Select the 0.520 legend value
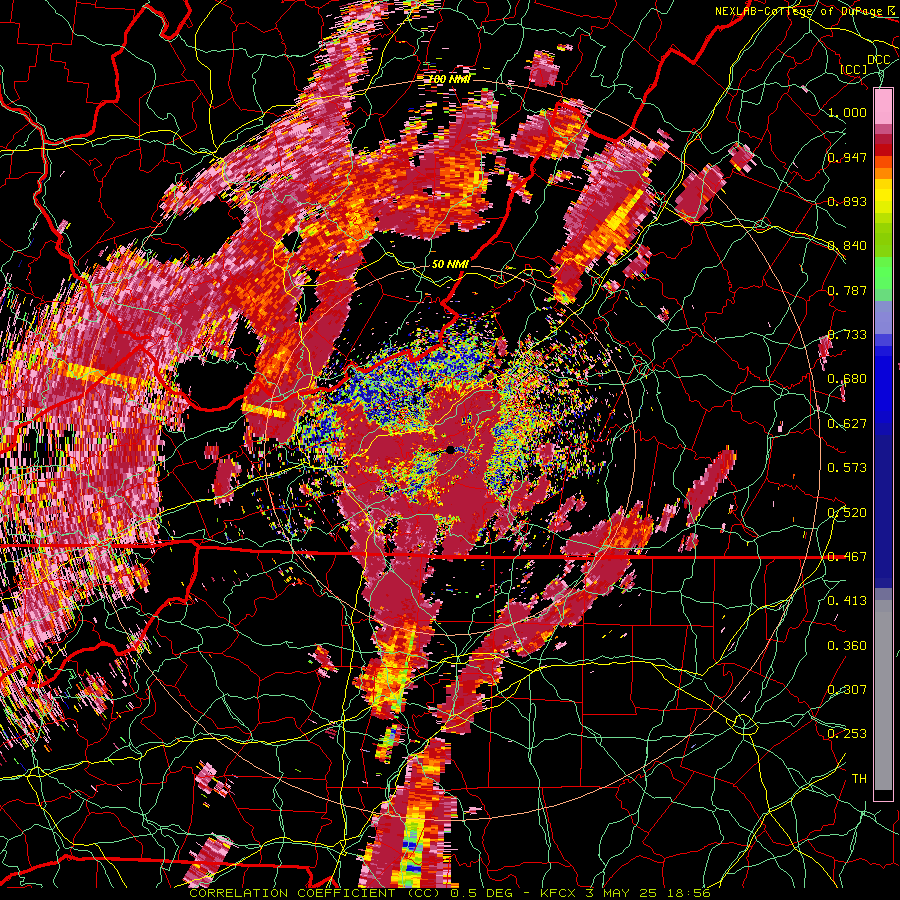The height and width of the screenshot is (900, 900). (847, 513)
